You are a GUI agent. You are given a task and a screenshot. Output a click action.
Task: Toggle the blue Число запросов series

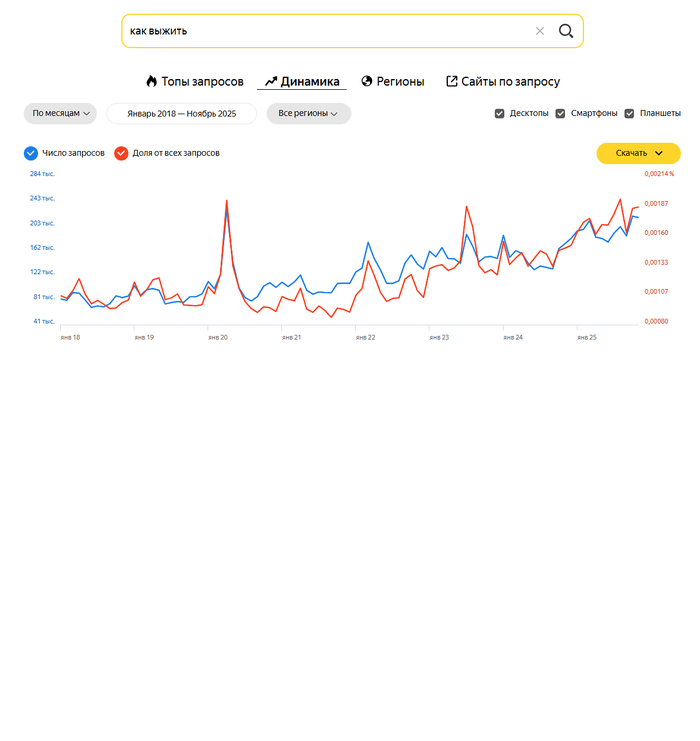point(31,153)
